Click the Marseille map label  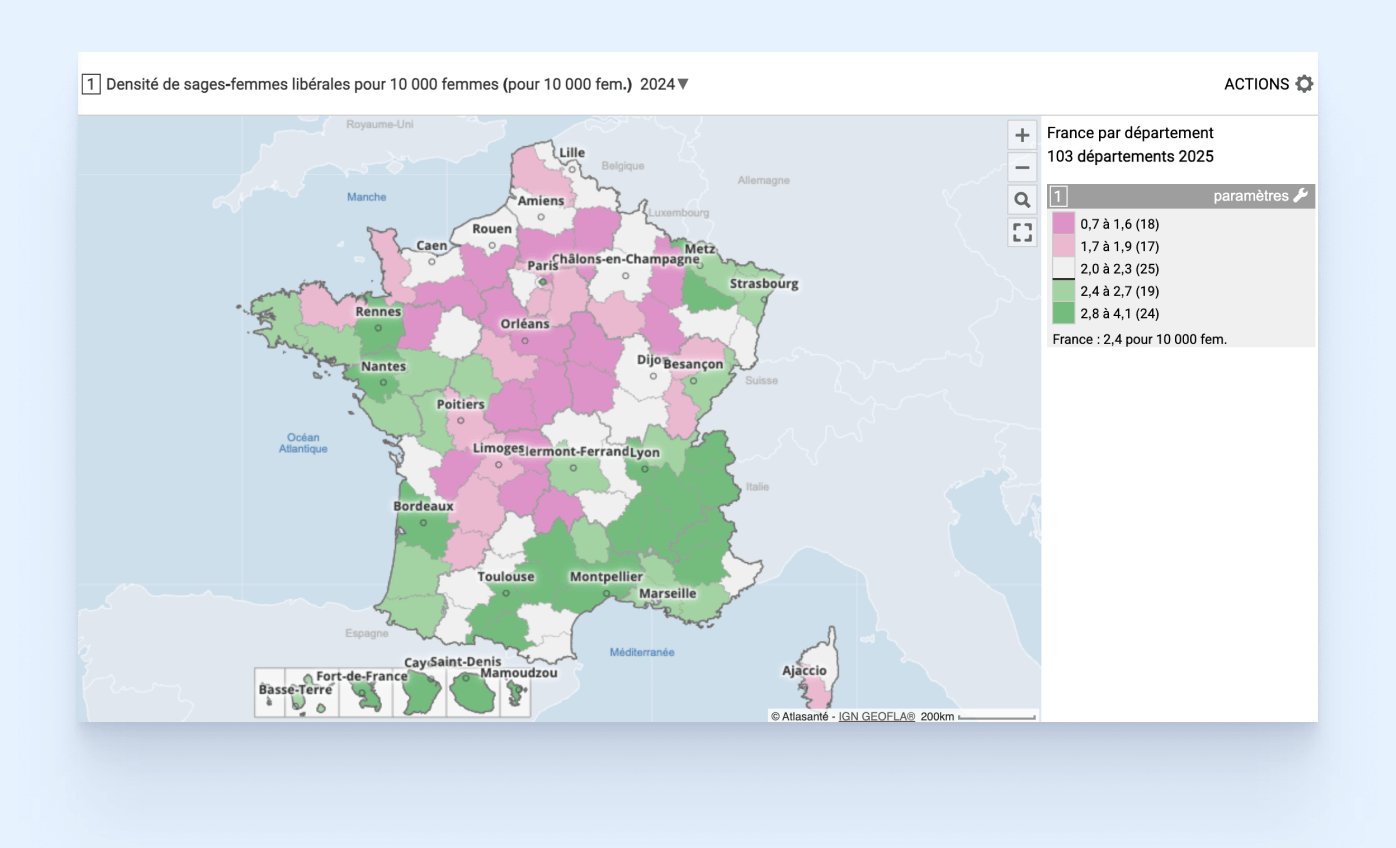pos(668,593)
